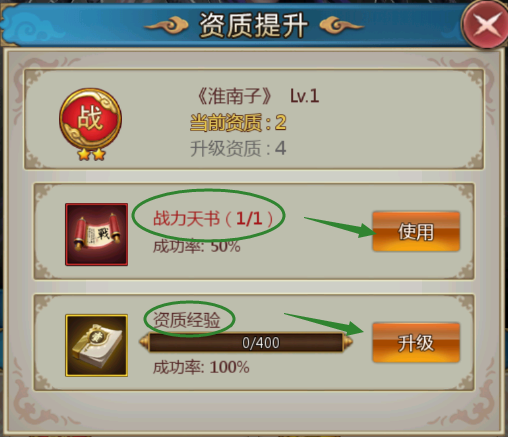The width and height of the screenshot is (508, 437).
Task: Click the 升级资质: 4 text
Action: tap(238, 148)
